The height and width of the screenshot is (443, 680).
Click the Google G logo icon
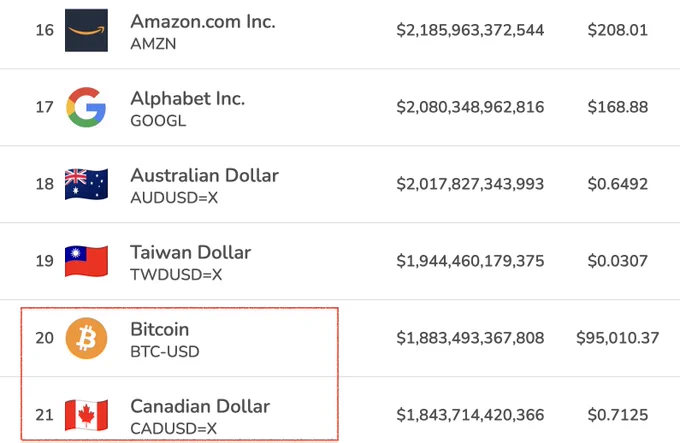coord(86,107)
